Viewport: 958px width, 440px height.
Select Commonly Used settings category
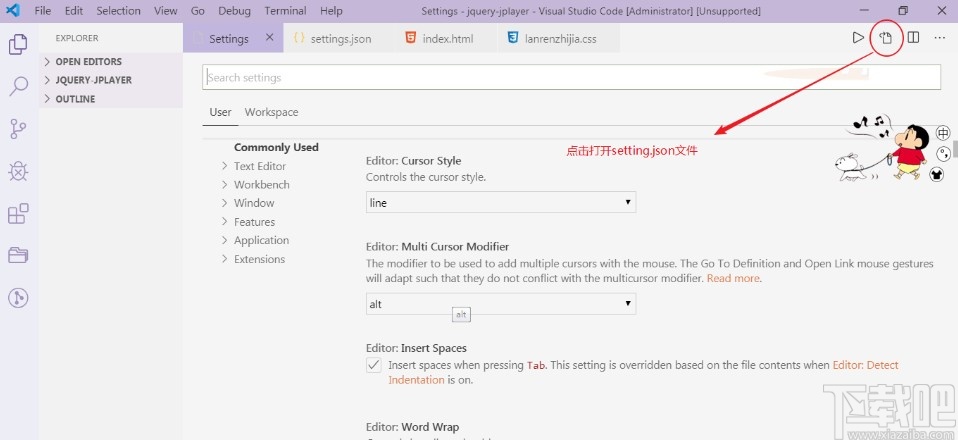pyautogui.click(x=276, y=147)
